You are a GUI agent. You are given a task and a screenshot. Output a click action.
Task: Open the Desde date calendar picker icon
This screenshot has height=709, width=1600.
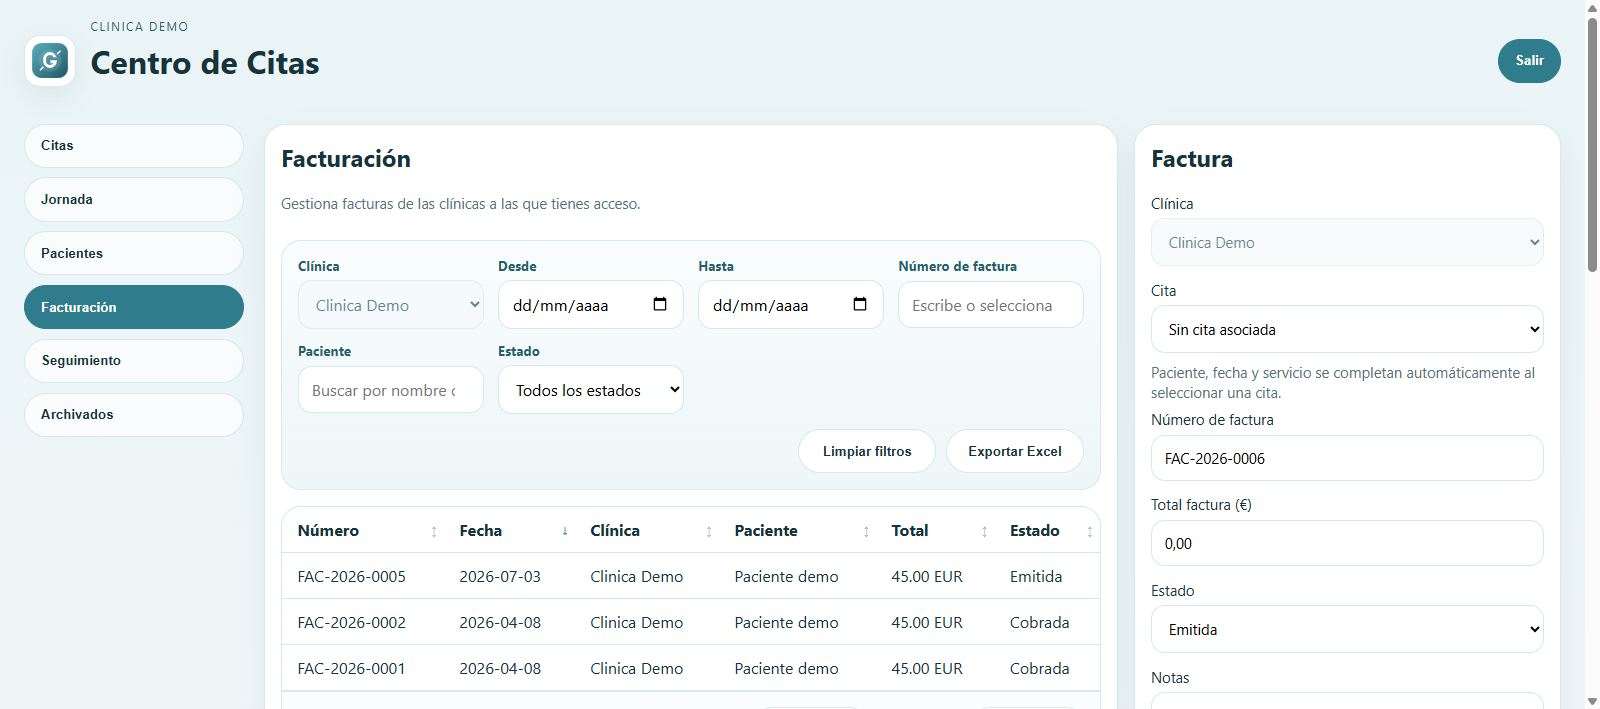(660, 305)
